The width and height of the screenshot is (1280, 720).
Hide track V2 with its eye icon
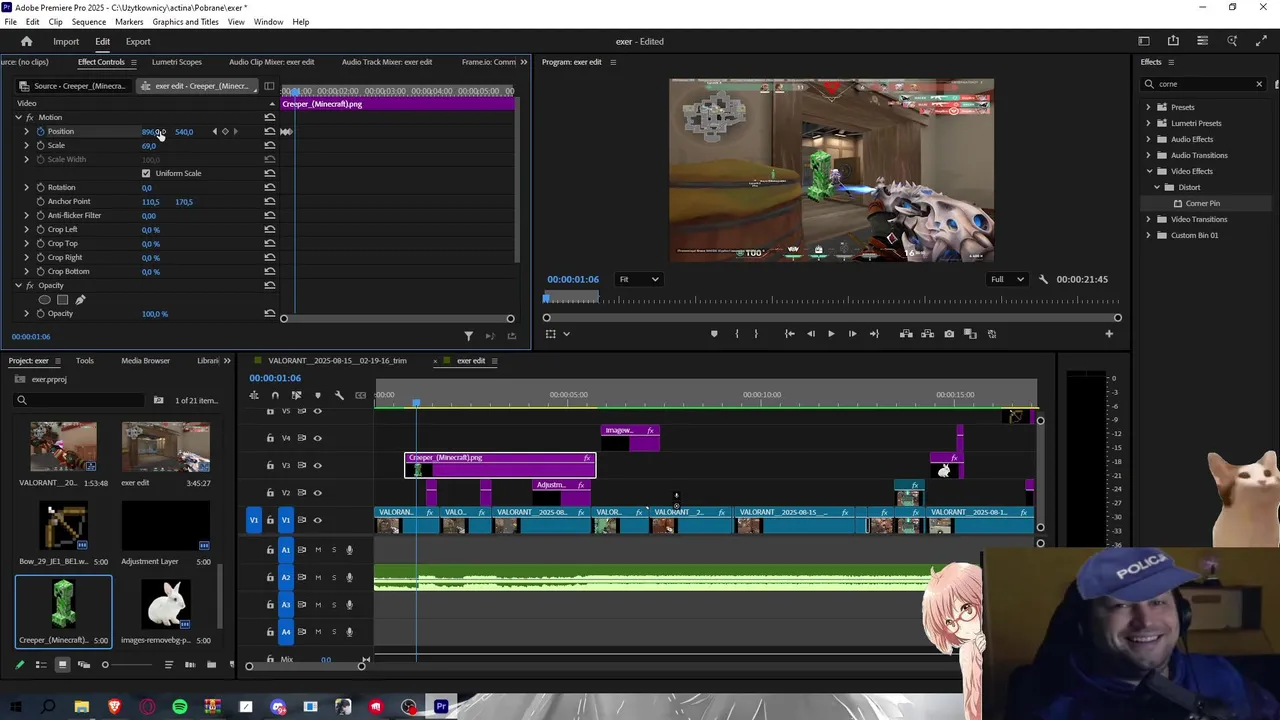point(318,492)
